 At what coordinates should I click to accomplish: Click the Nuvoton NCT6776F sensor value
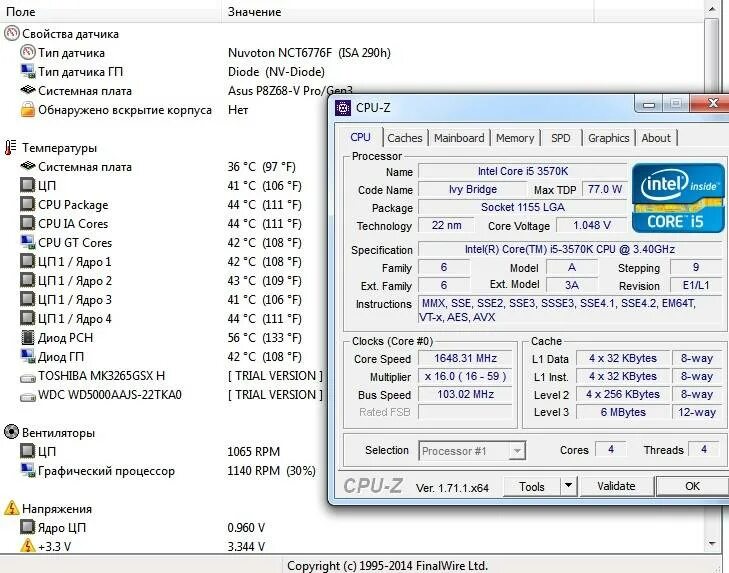[x=309, y=53]
